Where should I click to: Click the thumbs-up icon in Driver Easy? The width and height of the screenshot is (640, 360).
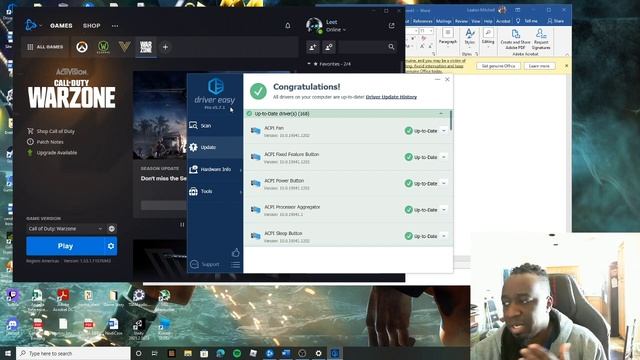tap(236, 253)
